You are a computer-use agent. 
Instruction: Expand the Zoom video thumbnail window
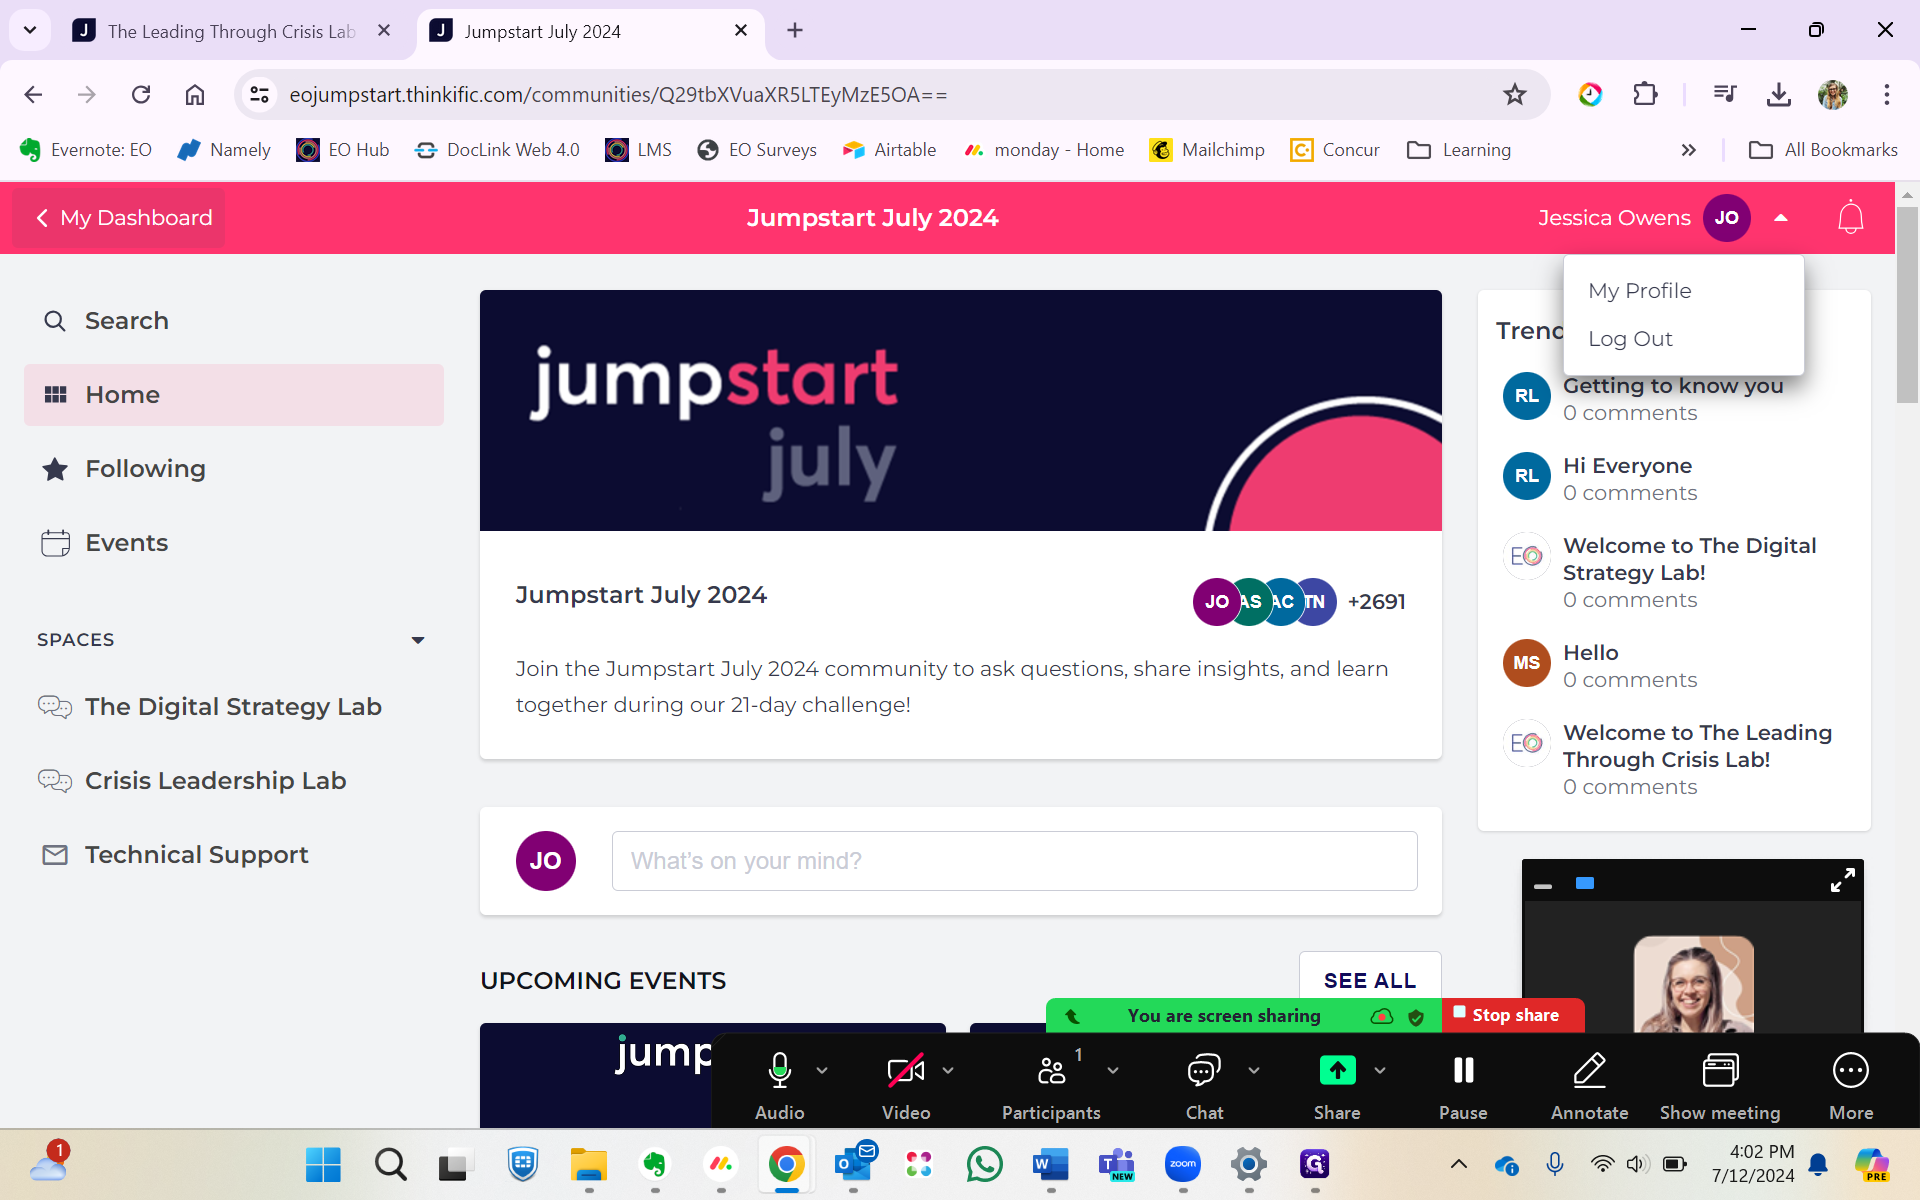click(1842, 880)
